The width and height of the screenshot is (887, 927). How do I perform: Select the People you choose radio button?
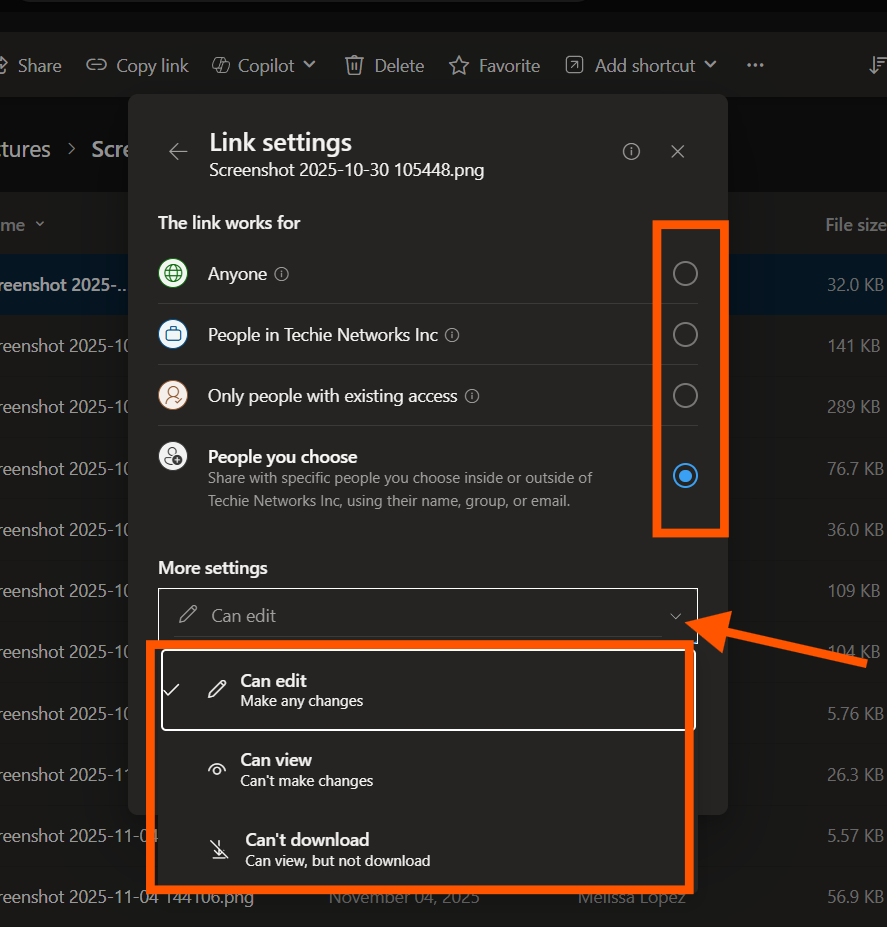coord(685,476)
